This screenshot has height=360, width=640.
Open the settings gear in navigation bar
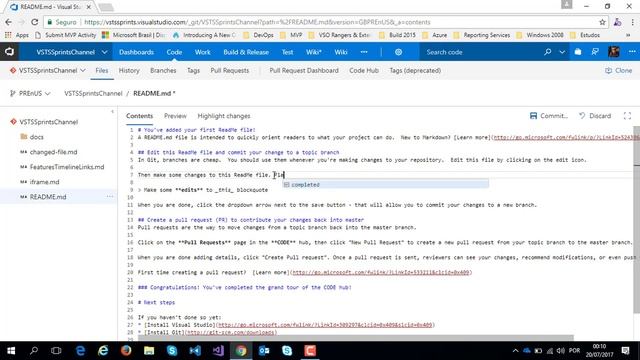tap(398, 52)
